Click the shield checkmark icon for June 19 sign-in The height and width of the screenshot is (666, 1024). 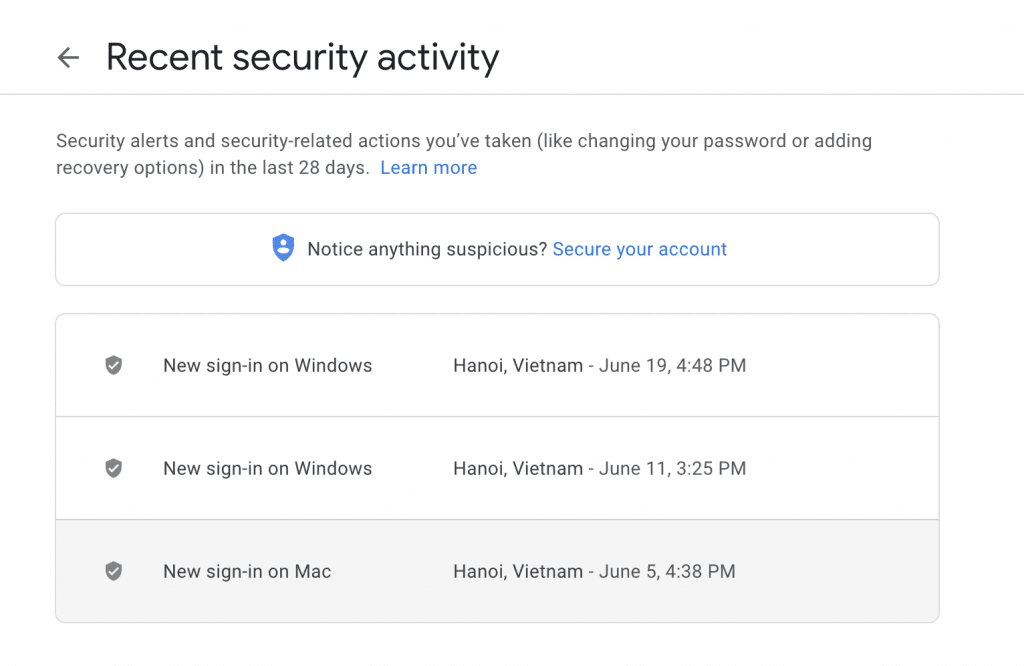click(x=114, y=365)
